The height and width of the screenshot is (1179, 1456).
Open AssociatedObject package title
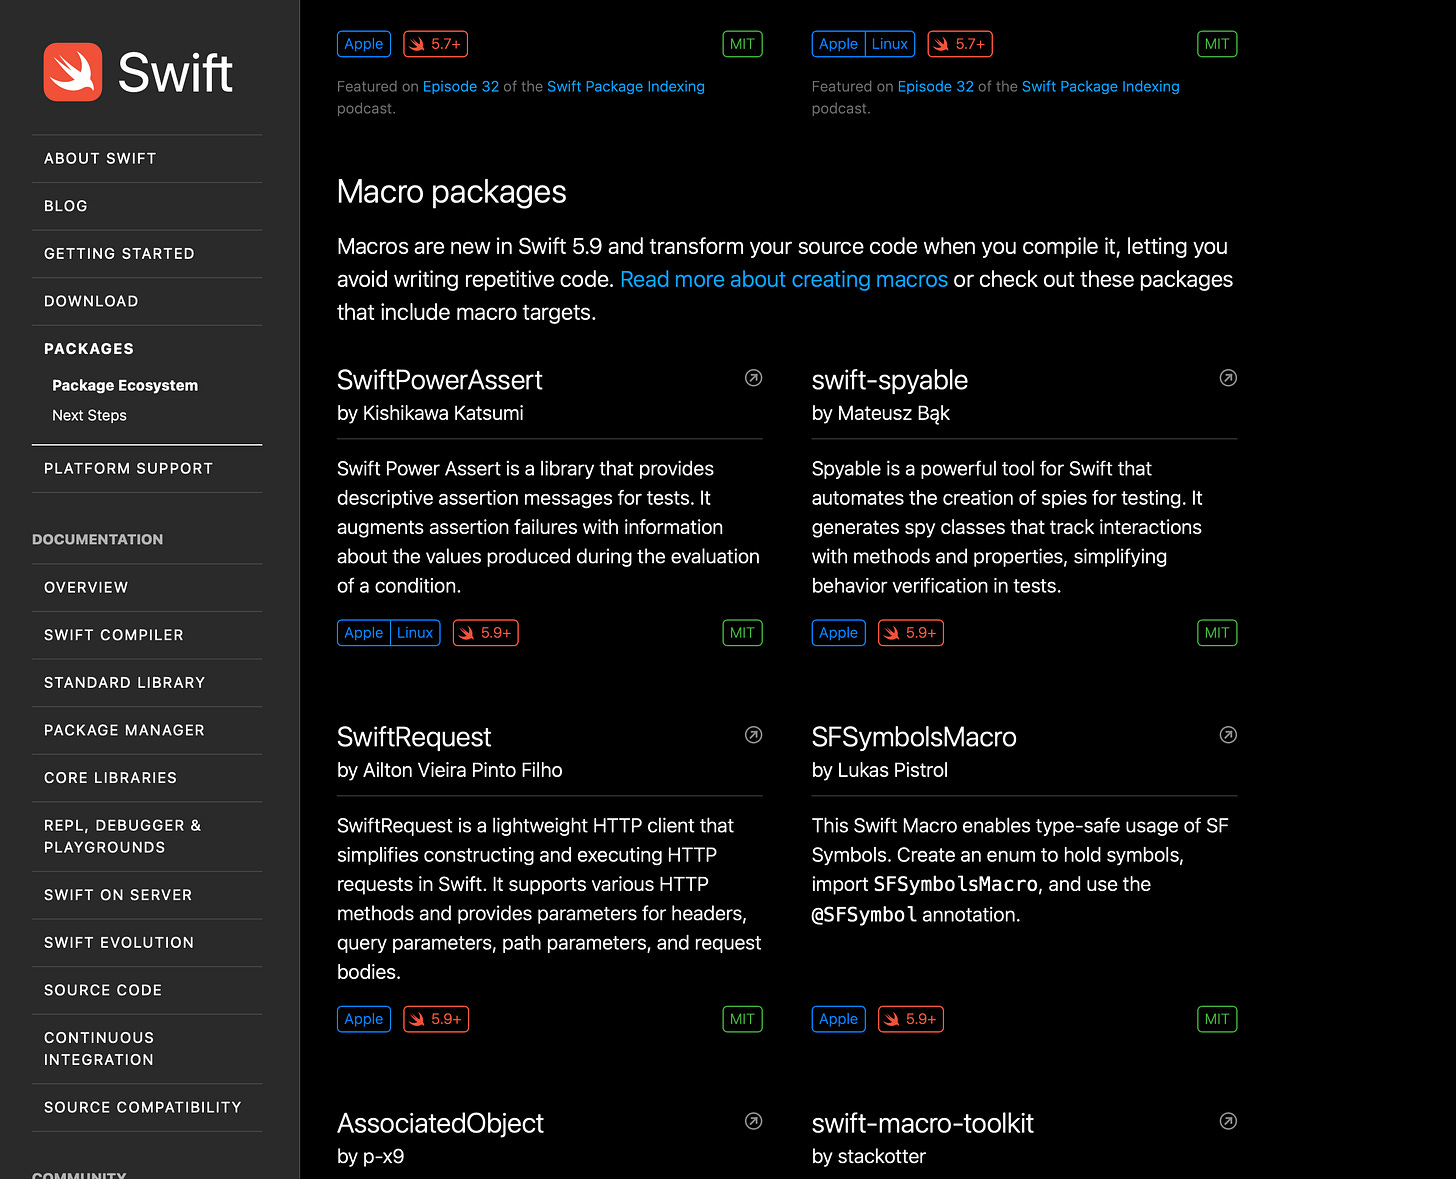click(440, 1123)
